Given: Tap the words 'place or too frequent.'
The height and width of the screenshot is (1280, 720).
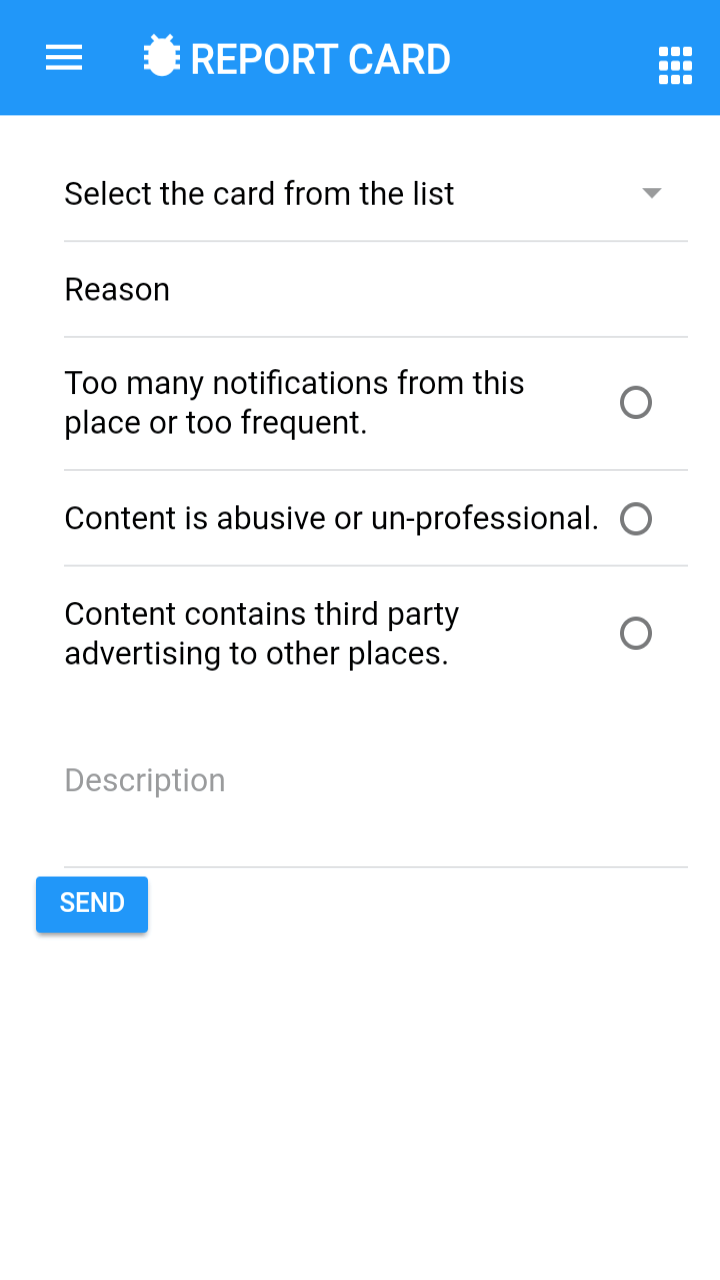Looking at the screenshot, I should tap(216, 423).
